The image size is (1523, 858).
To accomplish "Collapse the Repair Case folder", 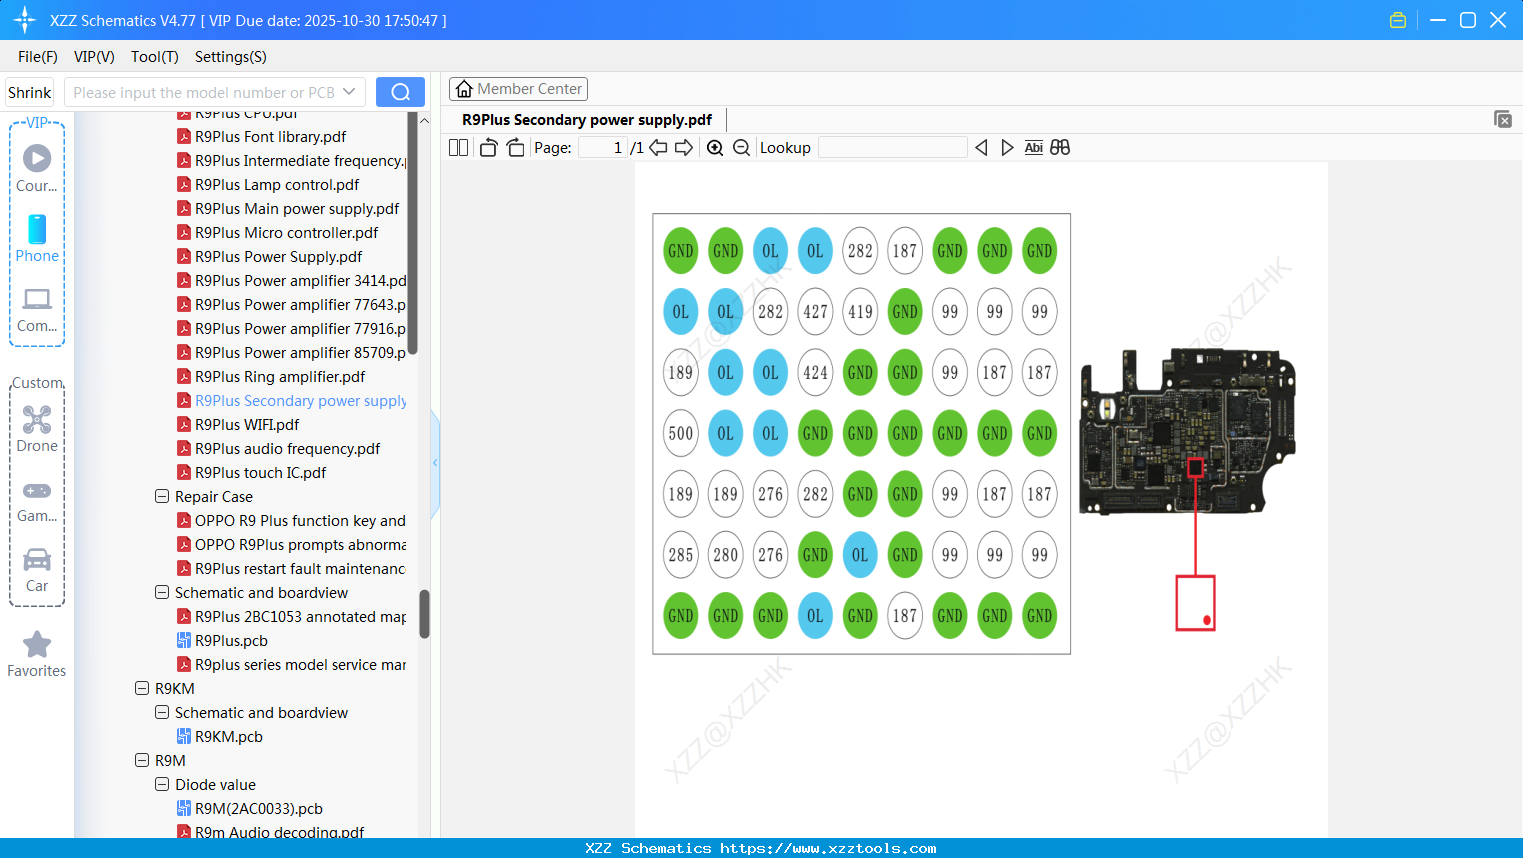I will [x=162, y=496].
